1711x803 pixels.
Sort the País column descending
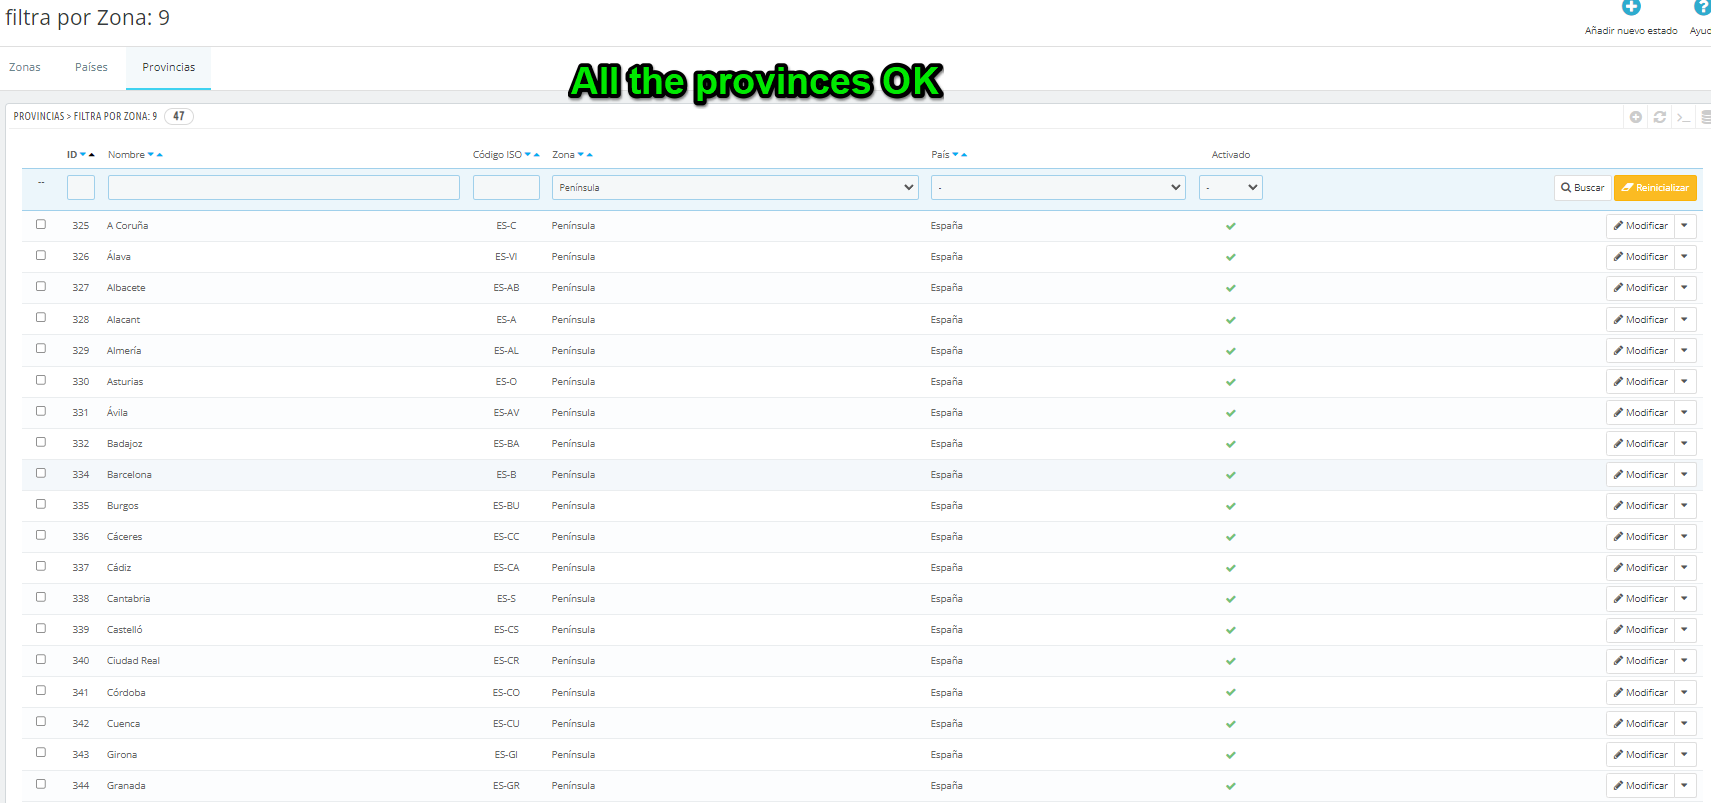coord(956,155)
